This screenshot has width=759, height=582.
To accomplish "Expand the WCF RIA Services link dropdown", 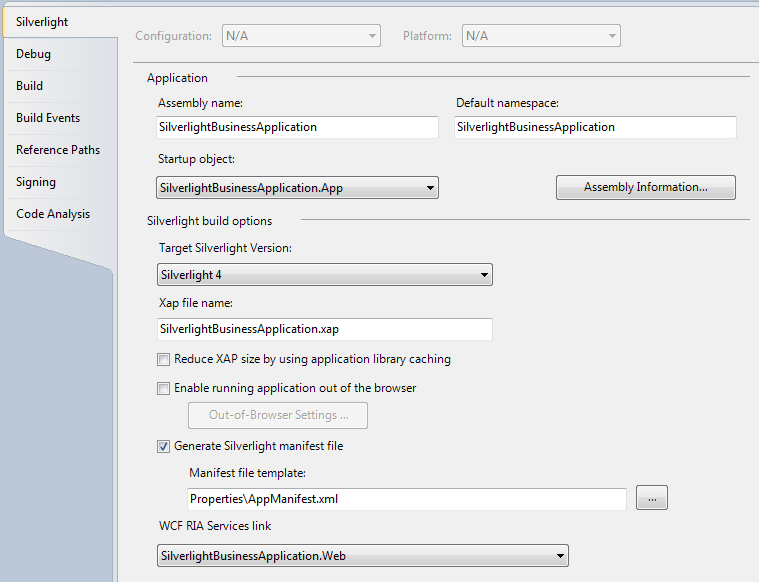I will [x=363, y=556].
